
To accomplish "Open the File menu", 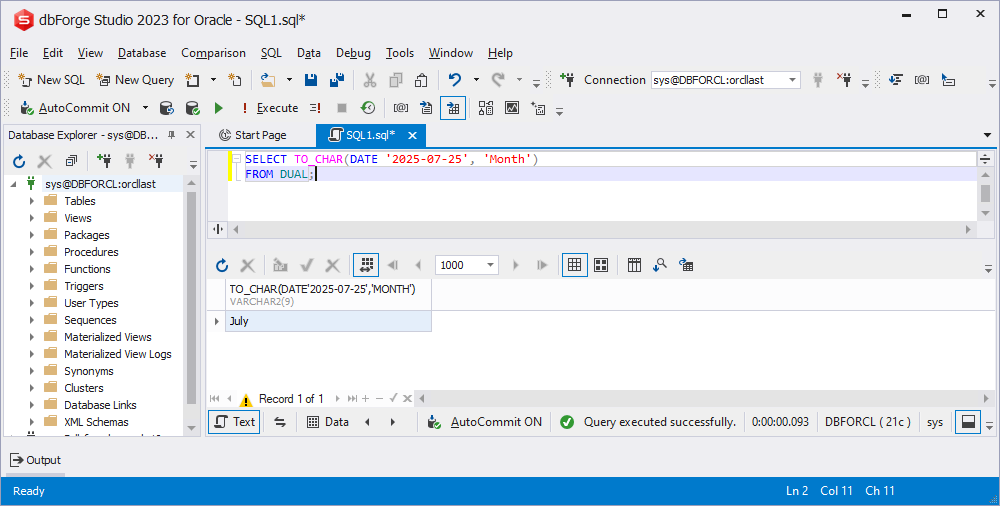I will pyautogui.click(x=19, y=53).
